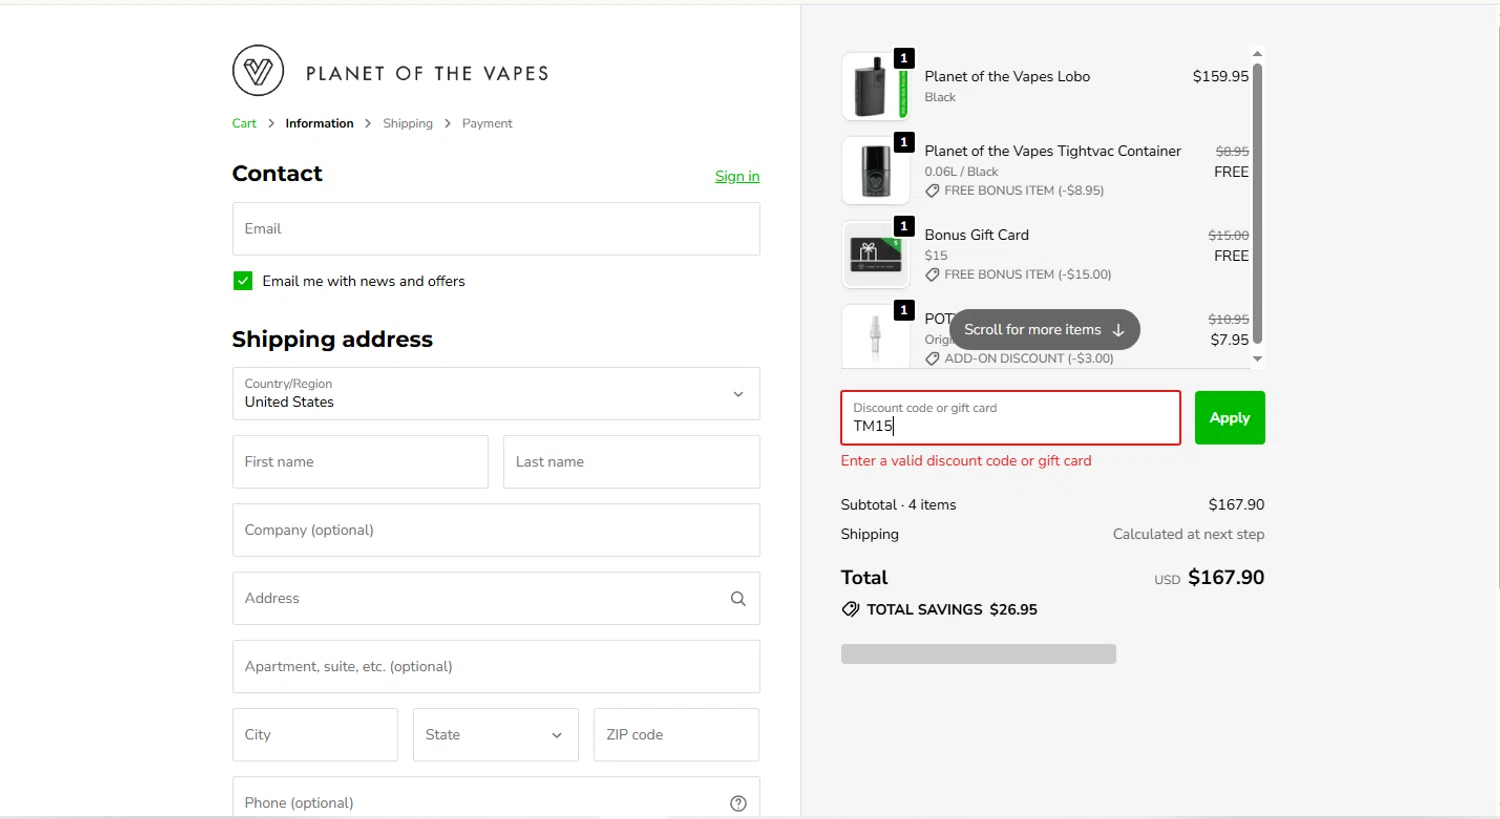Focus the Address field
The image size is (1500, 819).
click(x=496, y=598)
